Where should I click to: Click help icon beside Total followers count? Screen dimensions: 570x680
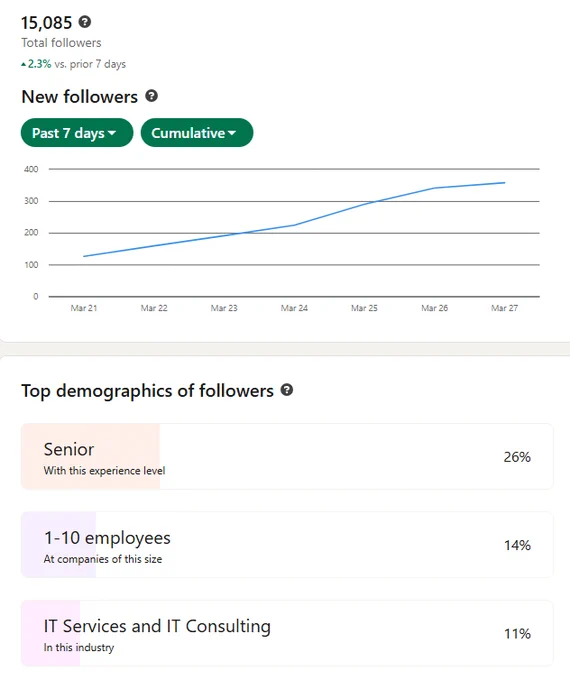(x=85, y=22)
